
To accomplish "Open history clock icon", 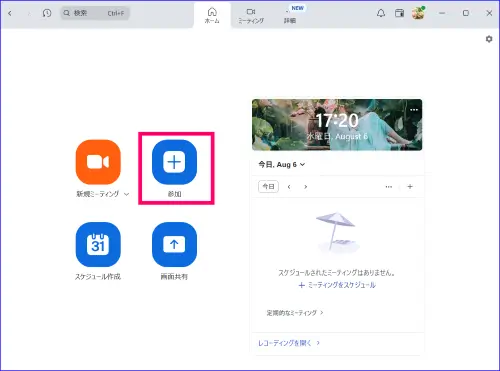I will pos(47,13).
